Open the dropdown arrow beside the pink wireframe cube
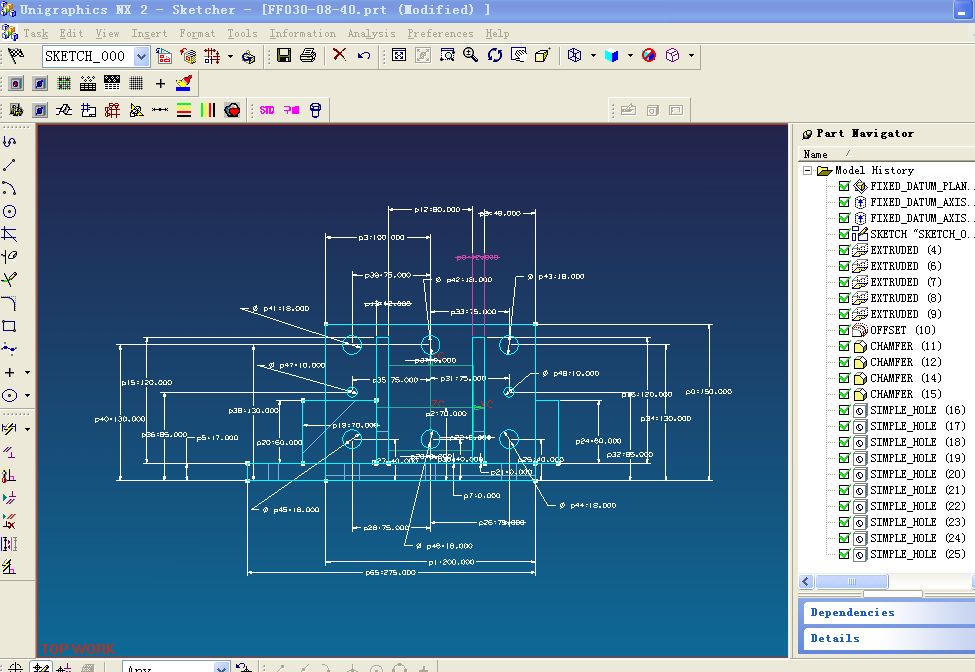This screenshot has height=672, width=975. point(691,55)
